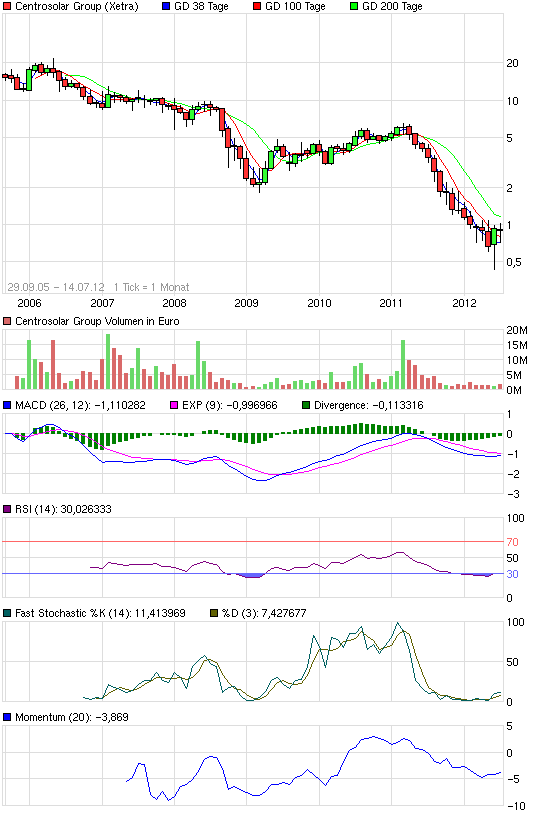Click the 'Centrosolar Group Volumen in Euro' label

coord(97,321)
